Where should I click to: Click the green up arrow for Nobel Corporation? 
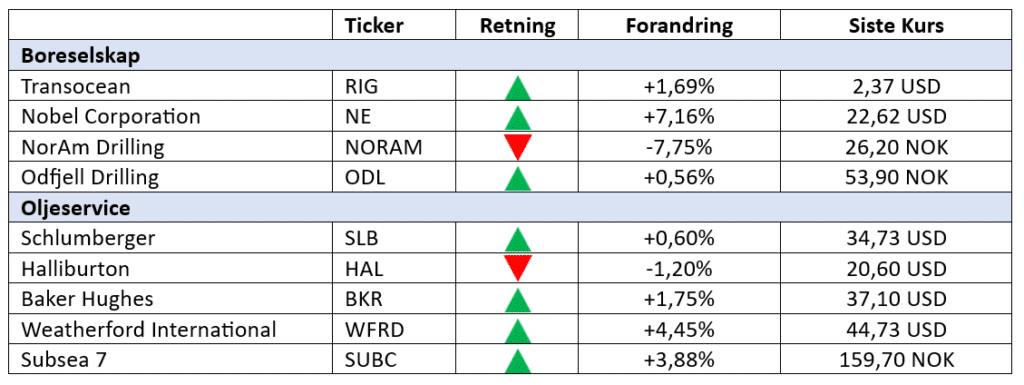(x=517, y=118)
